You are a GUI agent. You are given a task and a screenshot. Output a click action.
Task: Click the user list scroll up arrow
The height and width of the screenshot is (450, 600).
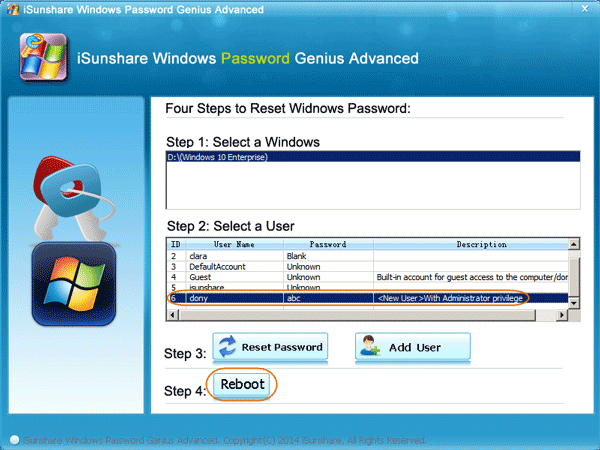tap(574, 244)
